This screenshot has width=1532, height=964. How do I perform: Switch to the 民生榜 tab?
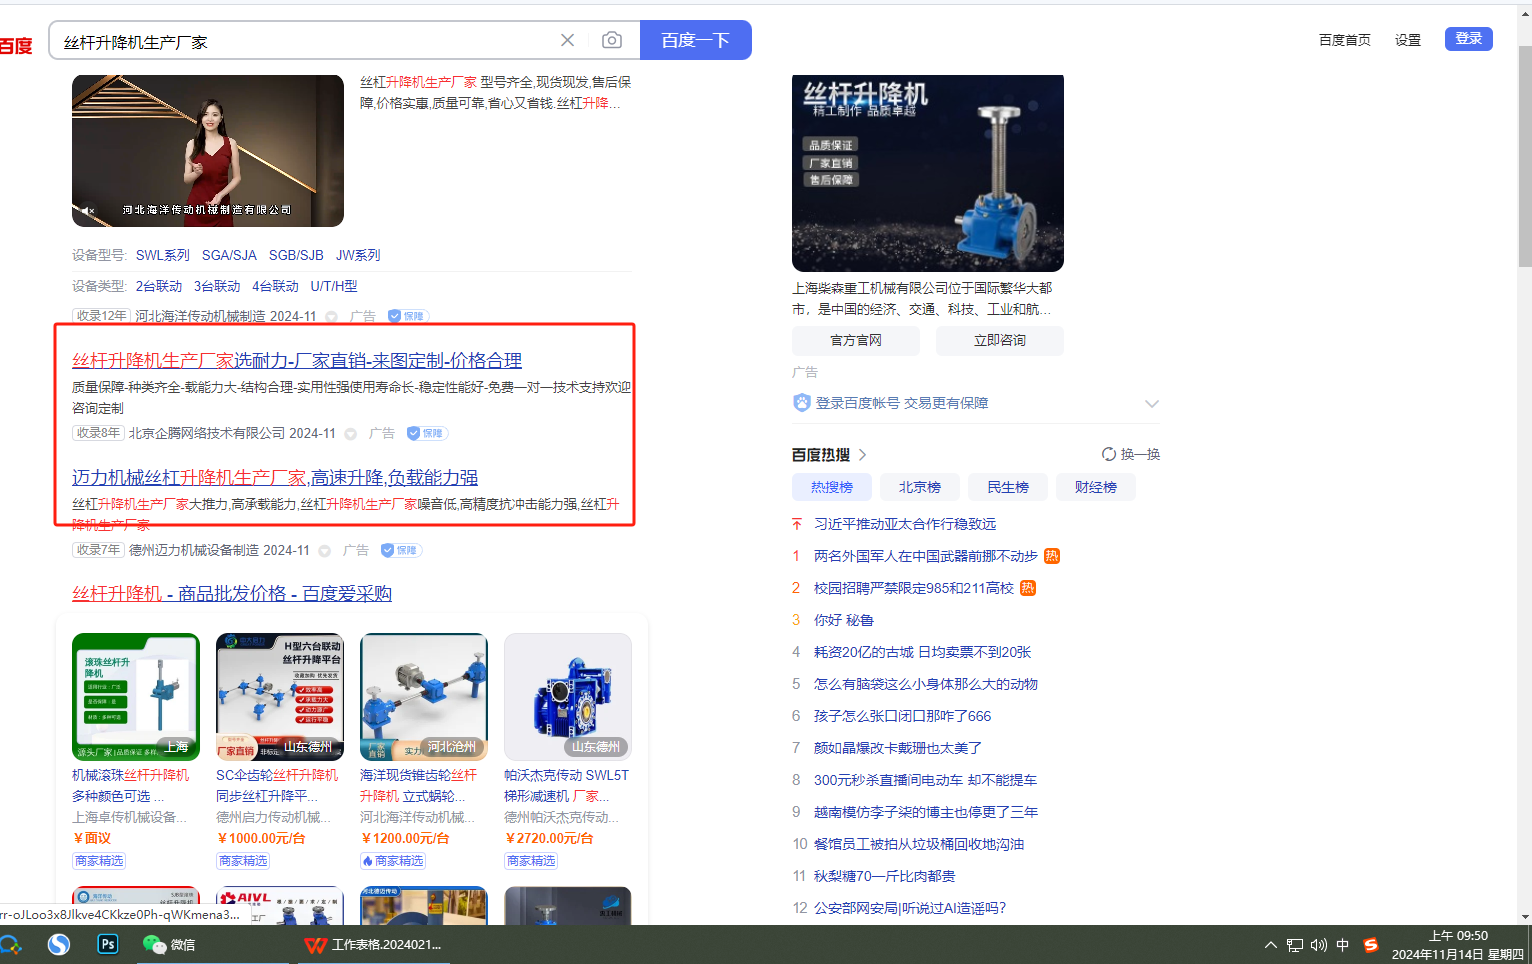[x=1008, y=487]
